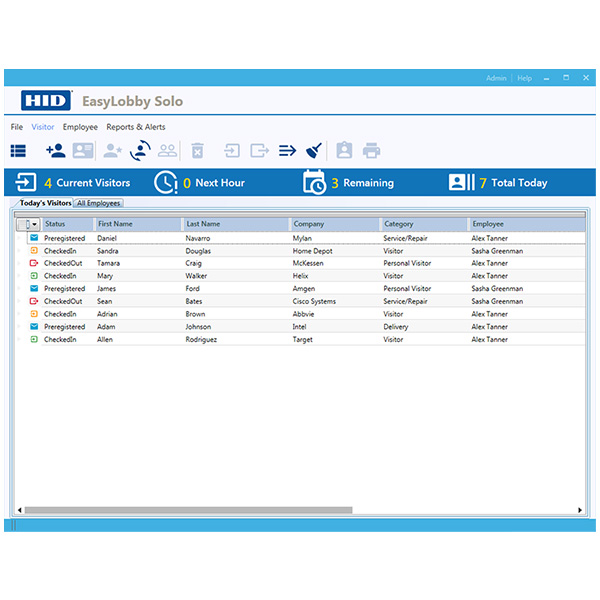The width and height of the screenshot is (600, 600).
Task: Click the Target company cell
Action: (303, 339)
